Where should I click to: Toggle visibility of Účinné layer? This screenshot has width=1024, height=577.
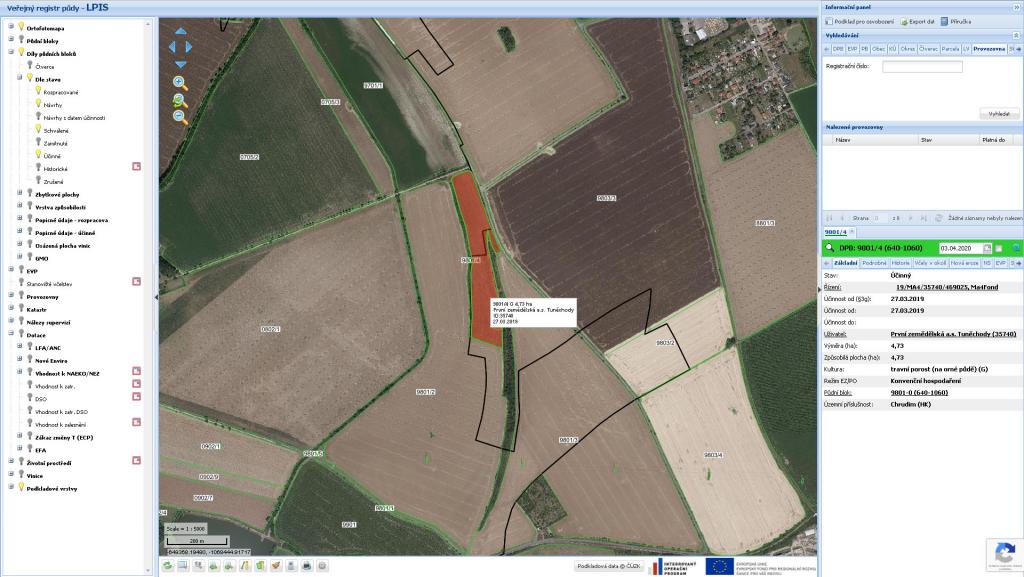click(37, 155)
